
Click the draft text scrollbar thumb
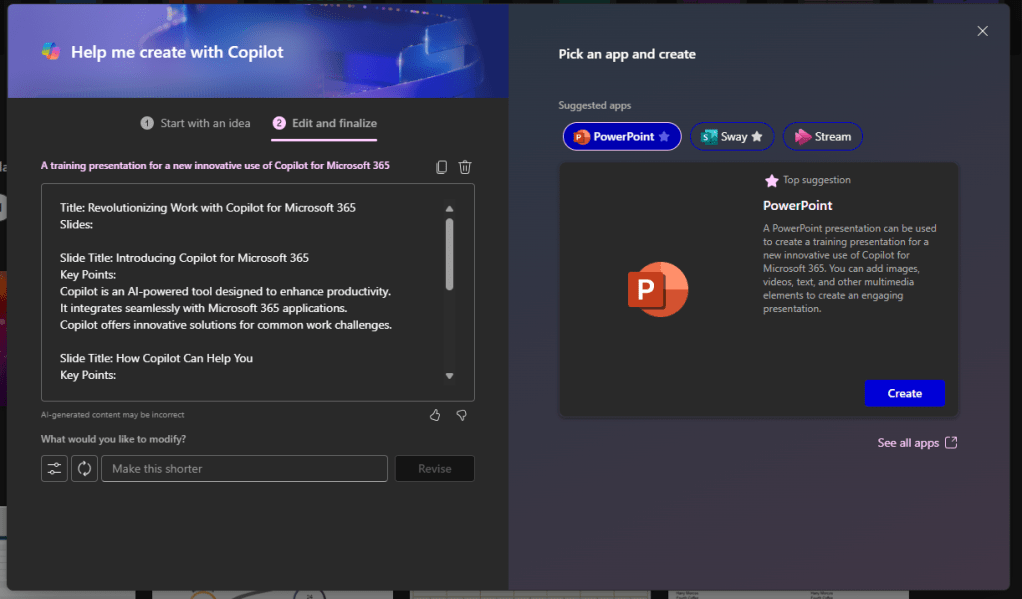[449, 253]
